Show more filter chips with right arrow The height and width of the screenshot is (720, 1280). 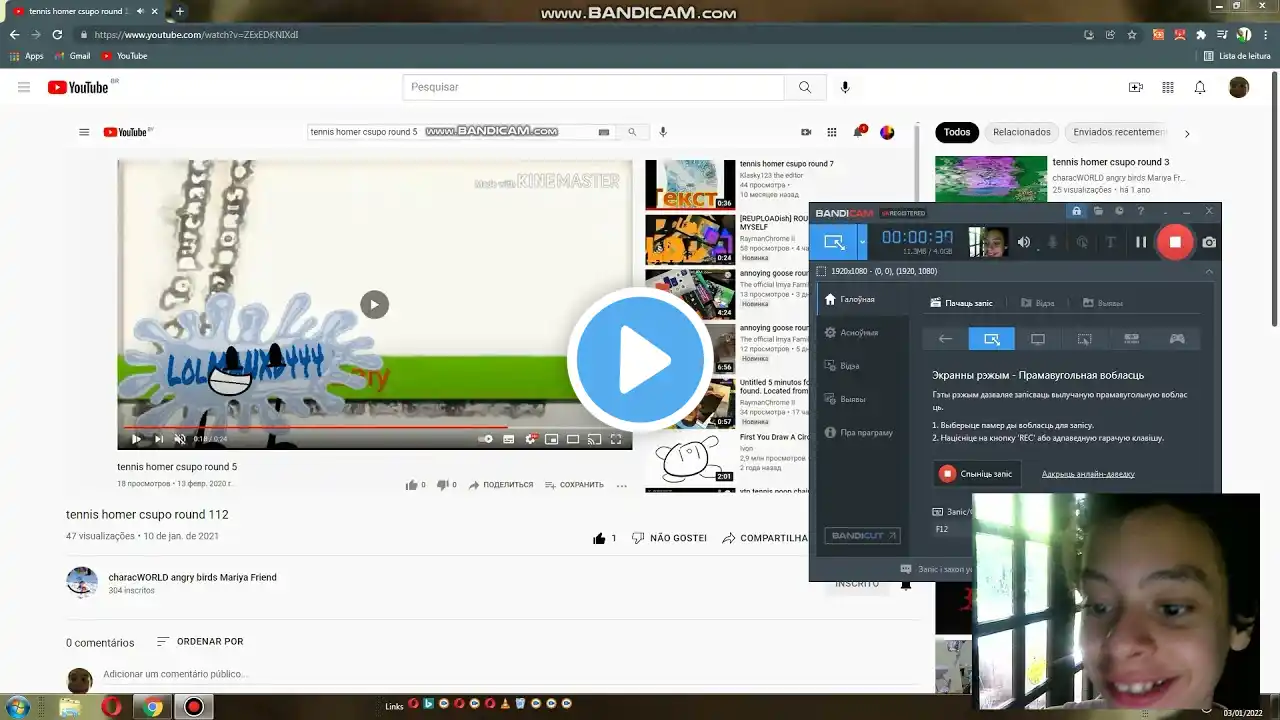click(1187, 132)
